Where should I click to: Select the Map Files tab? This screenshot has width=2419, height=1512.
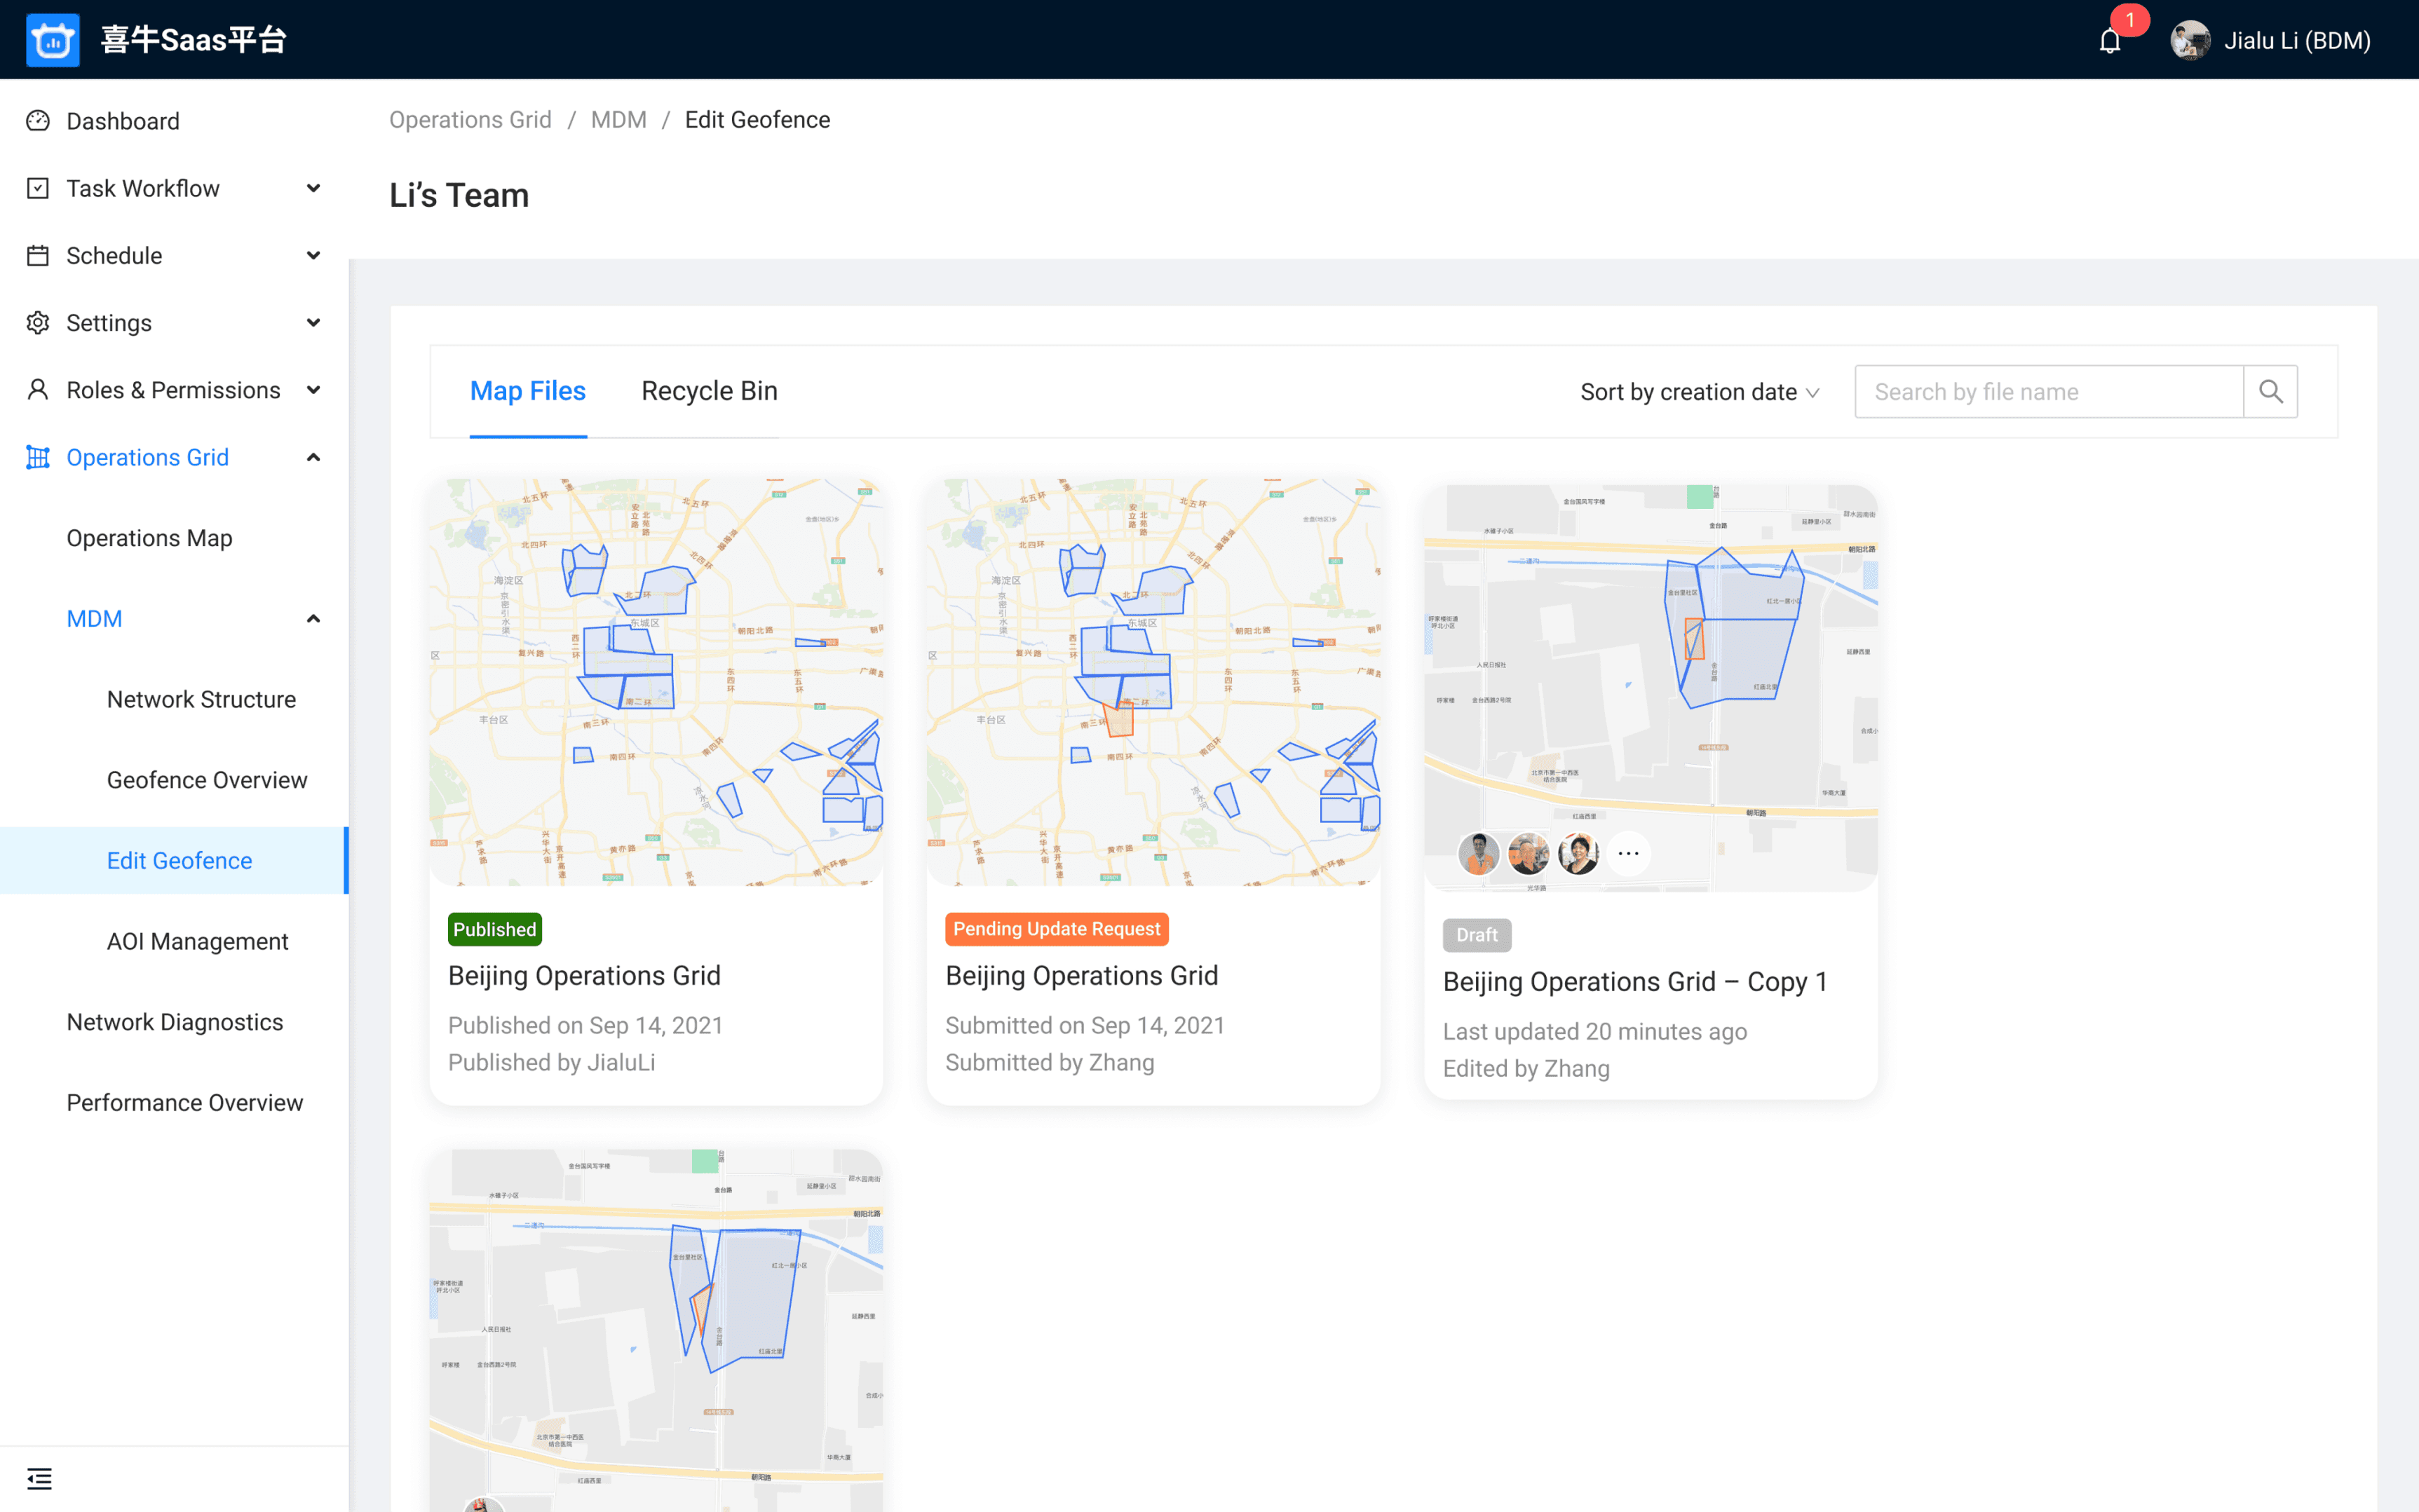(x=527, y=391)
